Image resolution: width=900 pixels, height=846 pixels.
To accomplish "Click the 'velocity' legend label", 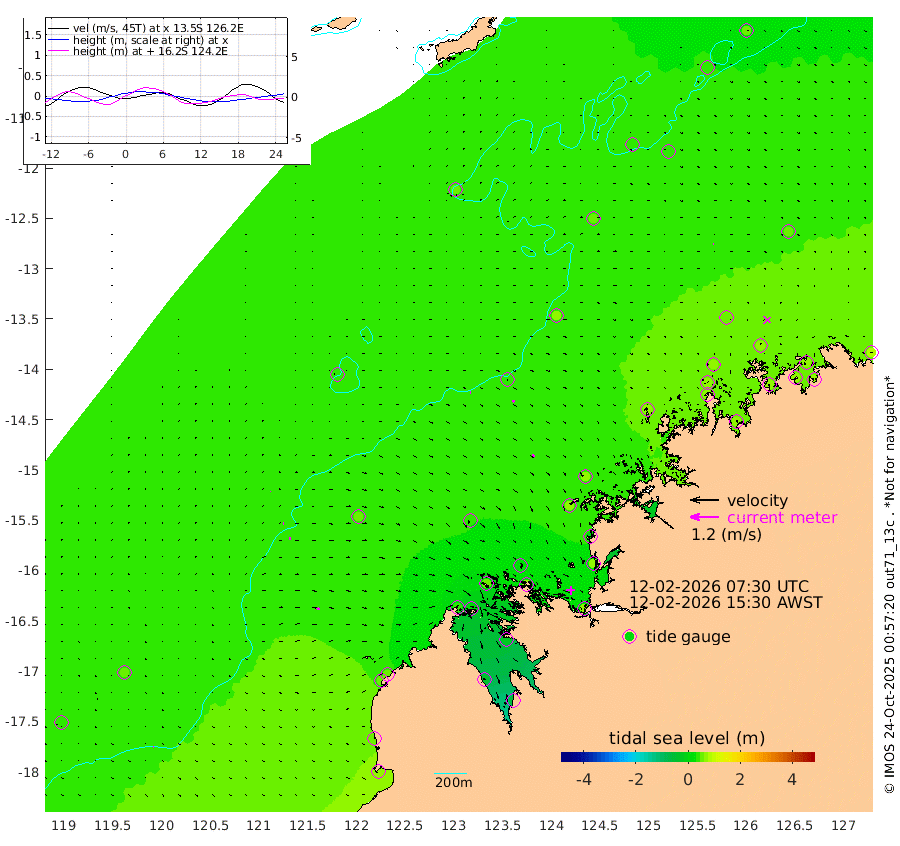I will tap(758, 500).
